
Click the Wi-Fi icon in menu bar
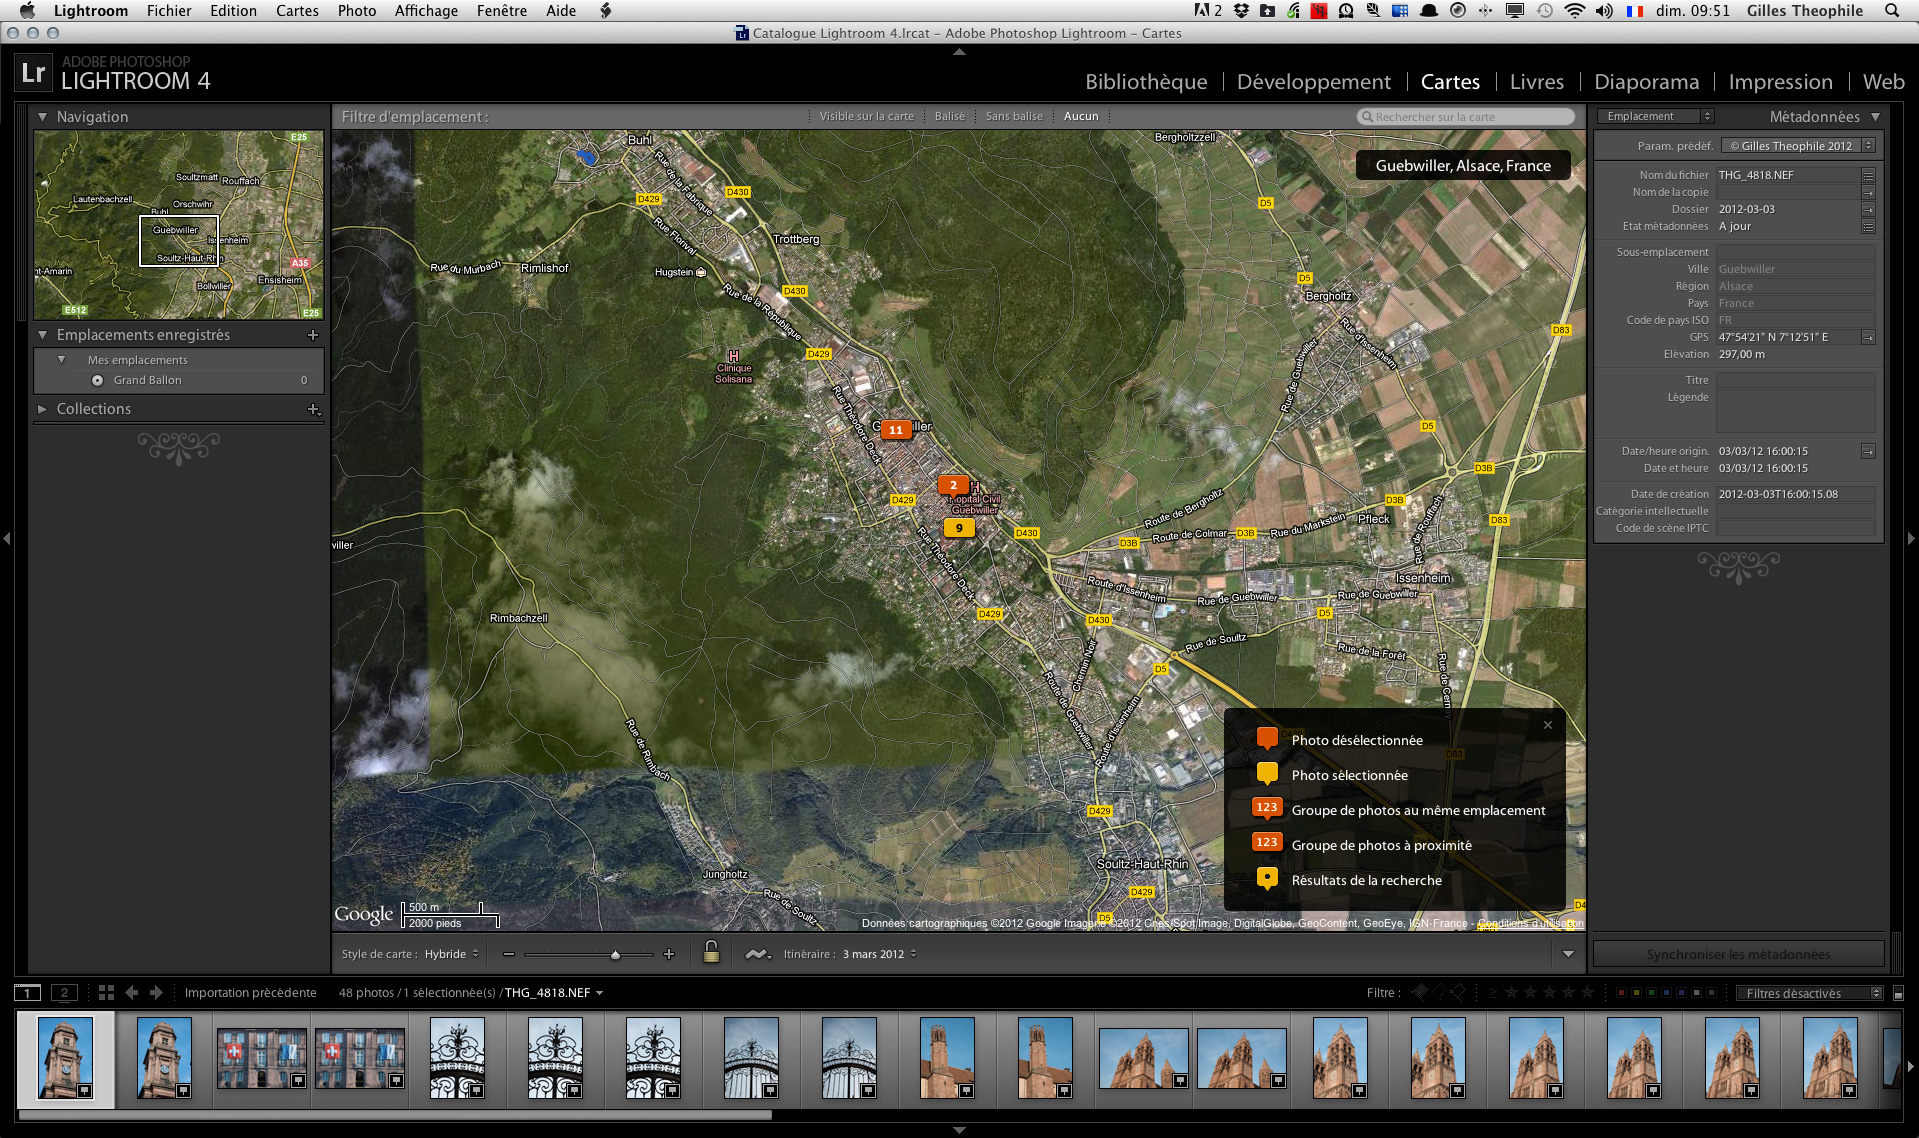[x=1575, y=11]
